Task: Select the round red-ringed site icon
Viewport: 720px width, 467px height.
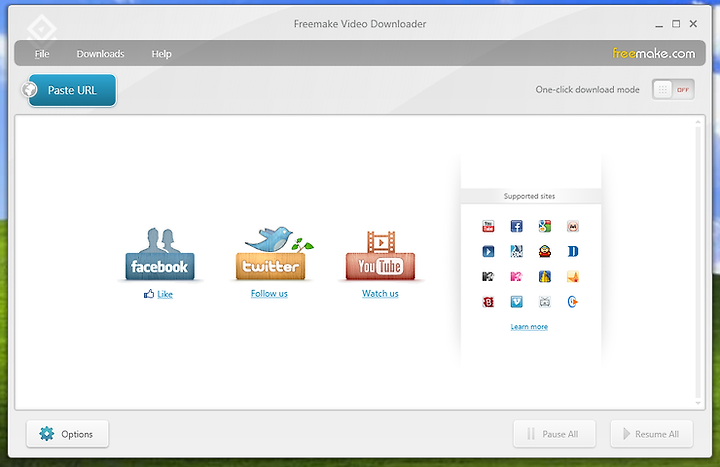Action: tap(573, 226)
